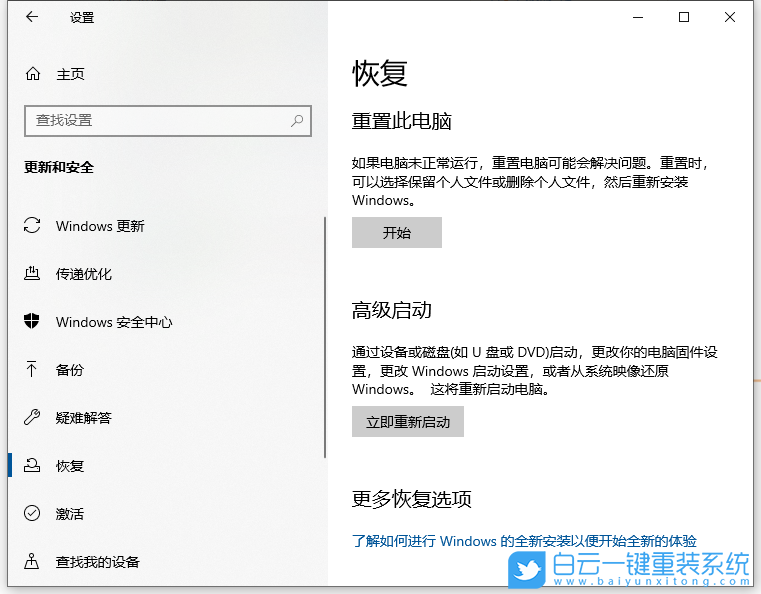Click the Windows 安全中心 shield icon
The height and width of the screenshot is (594, 761).
pyautogui.click(x=32, y=321)
